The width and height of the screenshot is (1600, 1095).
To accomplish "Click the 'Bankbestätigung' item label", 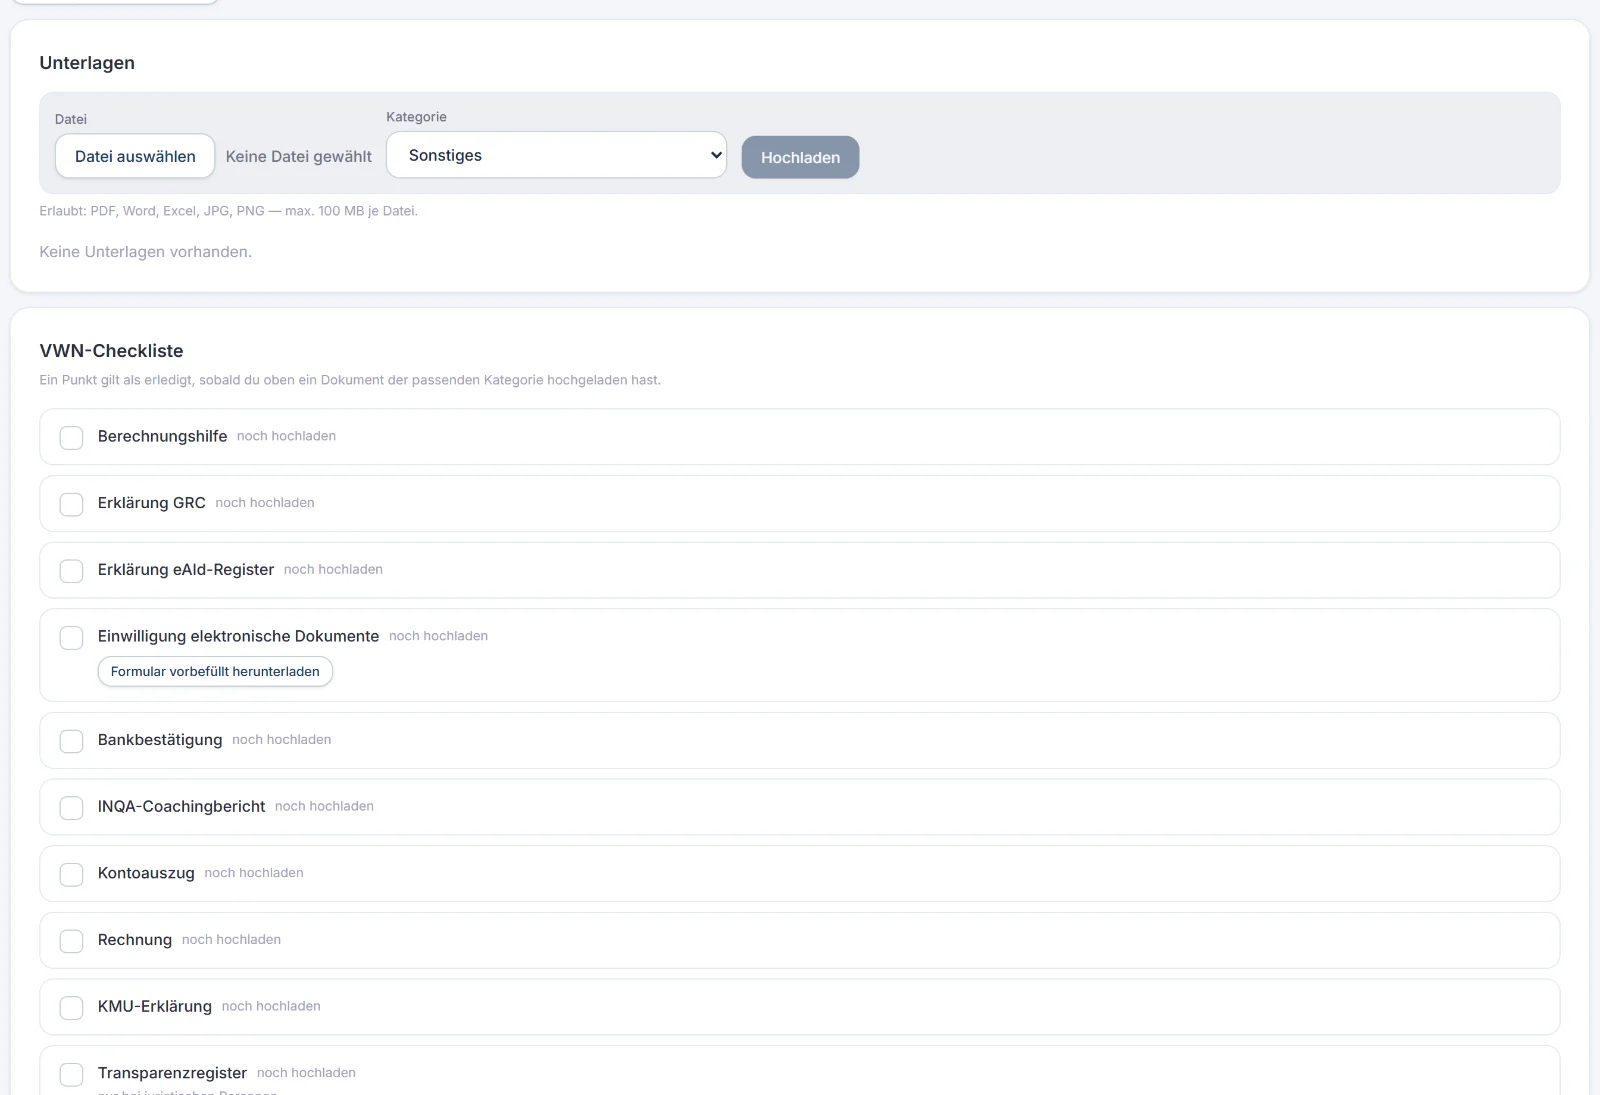I will 160,740.
